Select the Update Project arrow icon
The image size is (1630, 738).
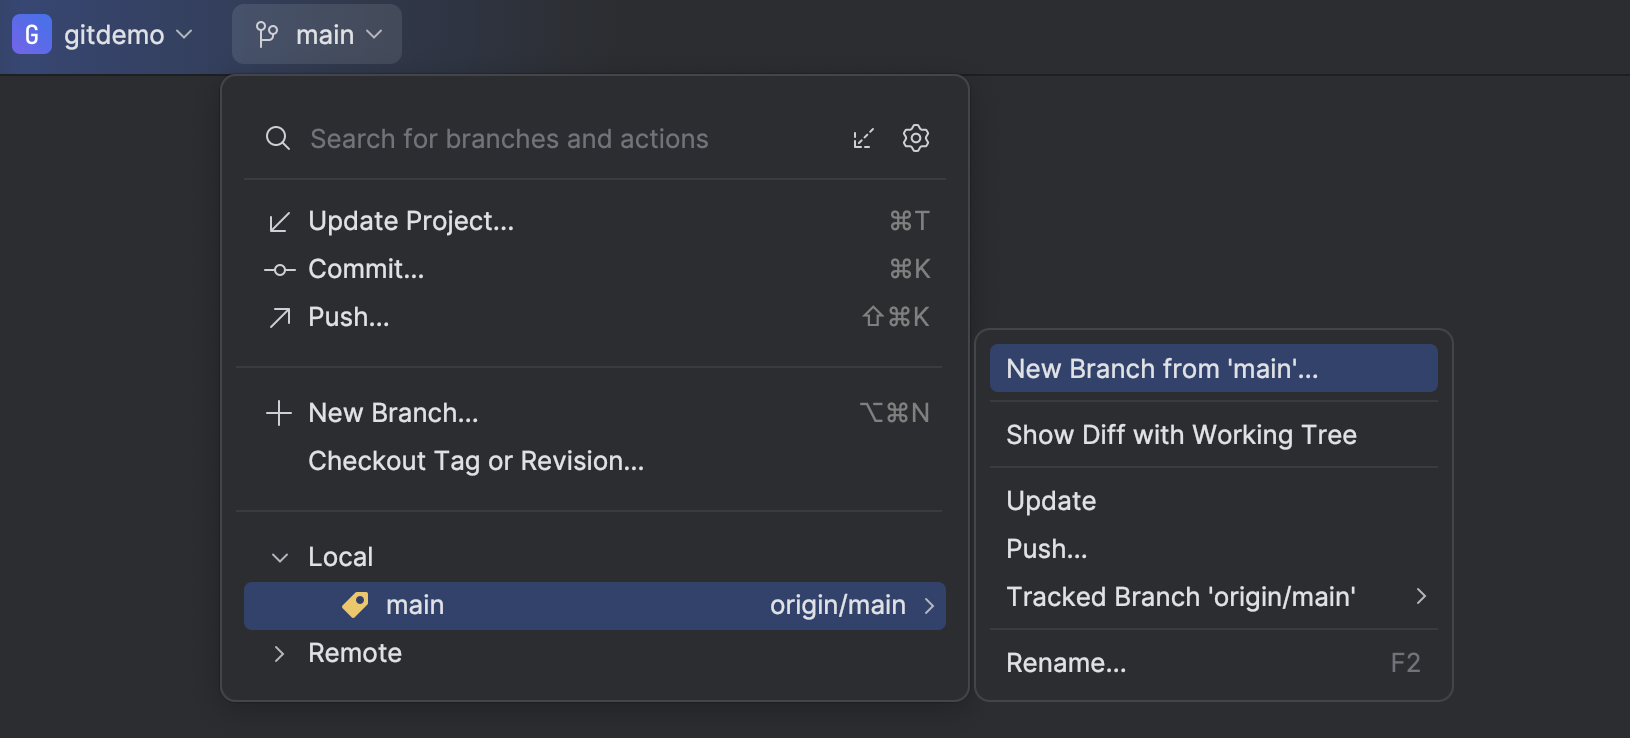point(278,221)
